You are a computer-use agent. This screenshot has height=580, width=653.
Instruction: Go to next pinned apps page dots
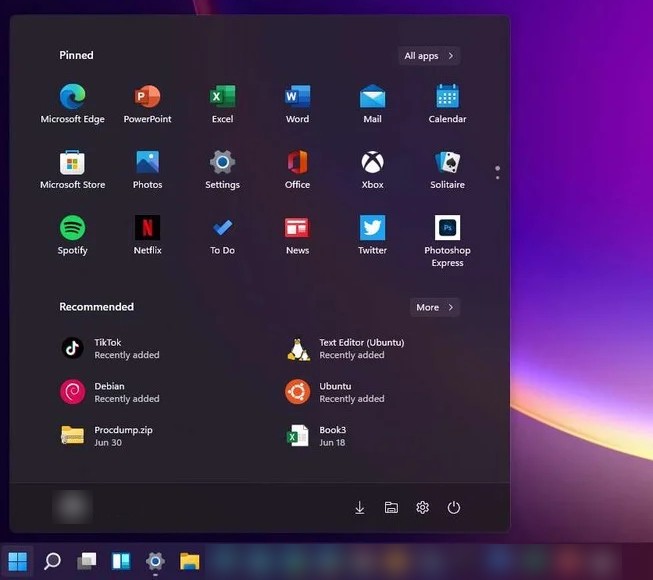click(497, 172)
